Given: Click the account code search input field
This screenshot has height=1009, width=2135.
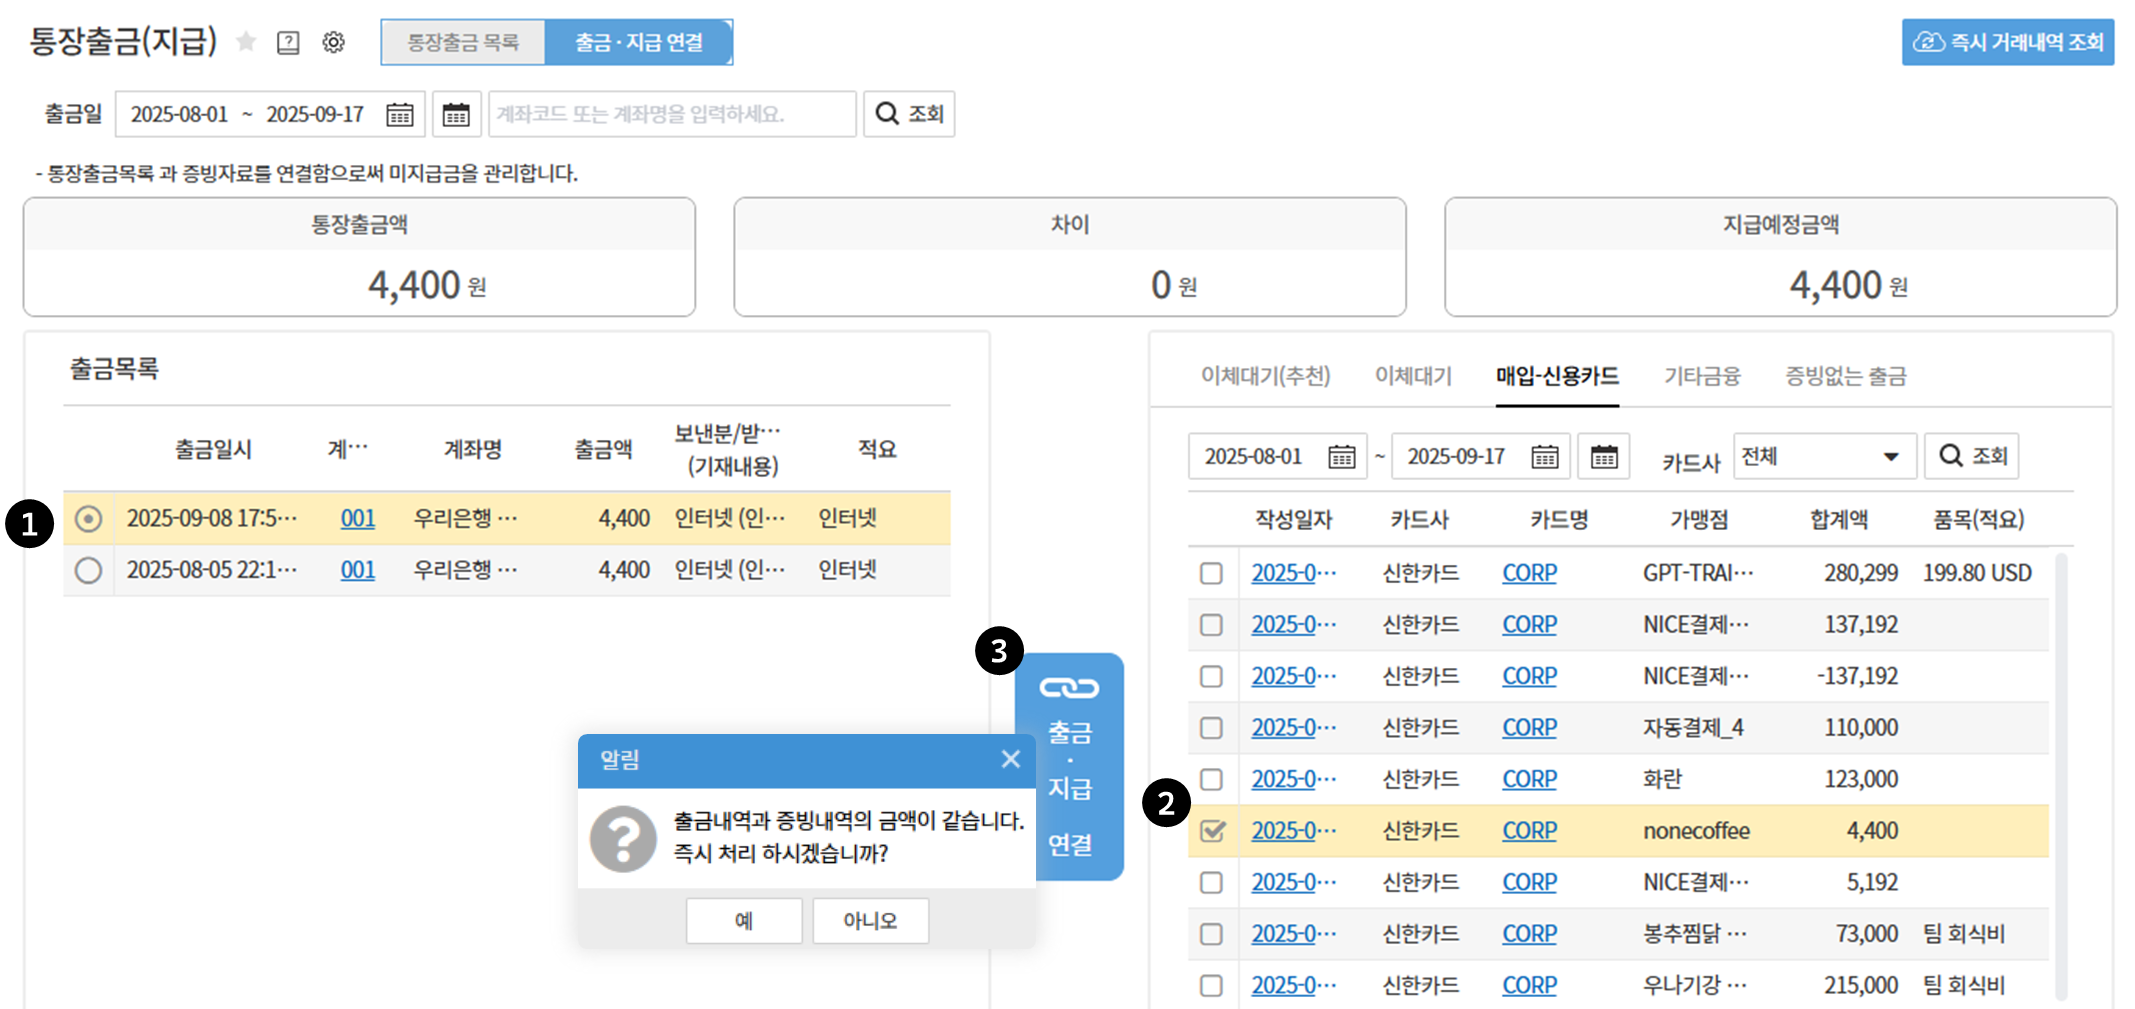Looking at the screenshot, I should [671, 114].
